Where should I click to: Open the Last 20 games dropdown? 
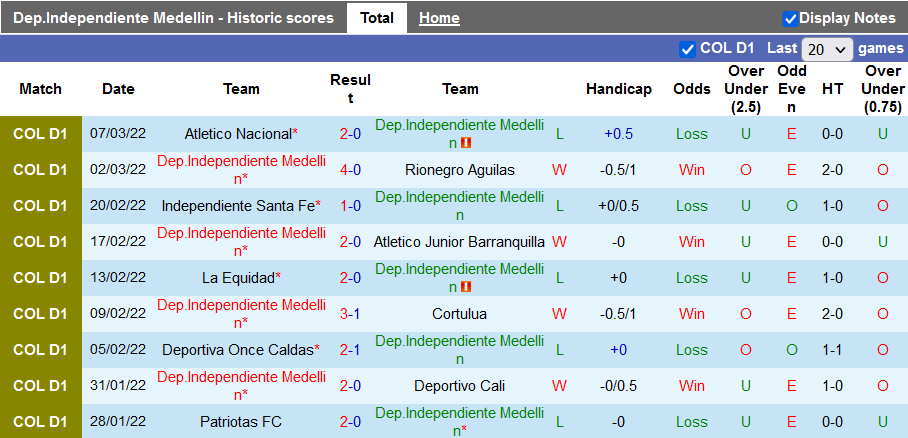(827, 49)
